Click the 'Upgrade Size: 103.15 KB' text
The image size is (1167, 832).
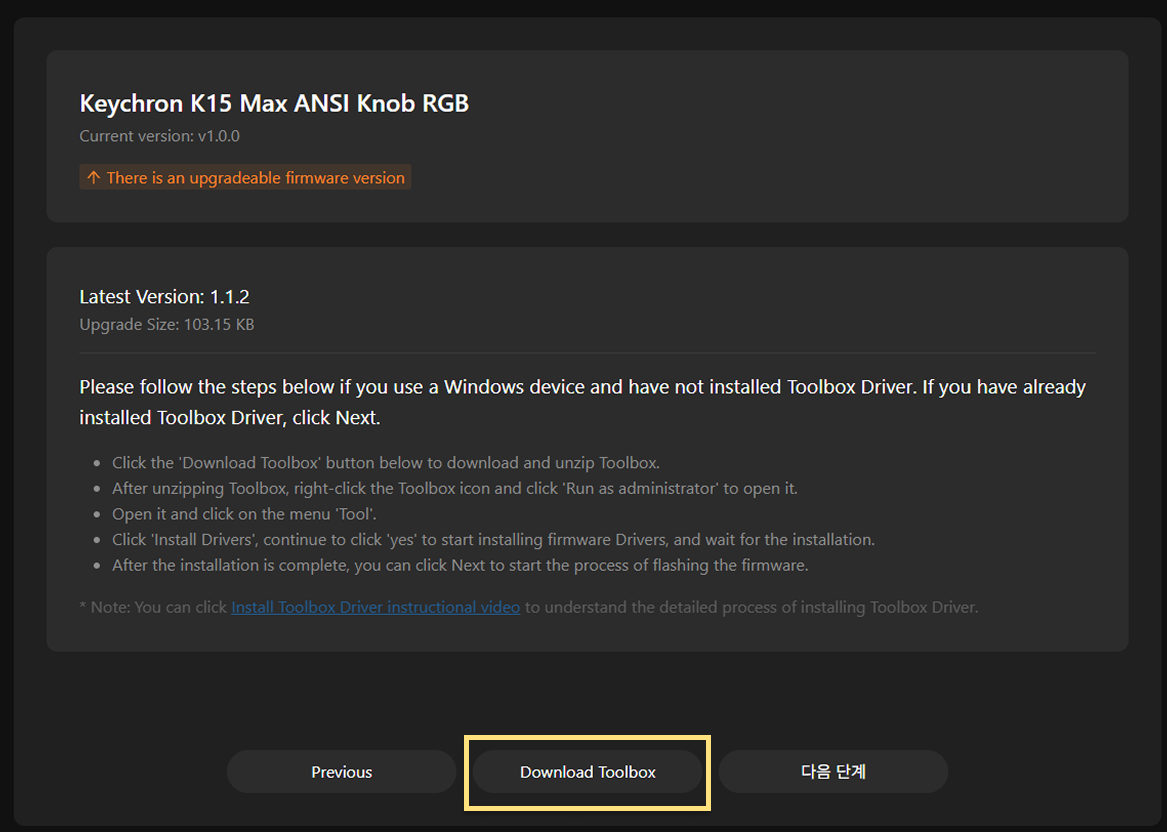click(166, 325)
